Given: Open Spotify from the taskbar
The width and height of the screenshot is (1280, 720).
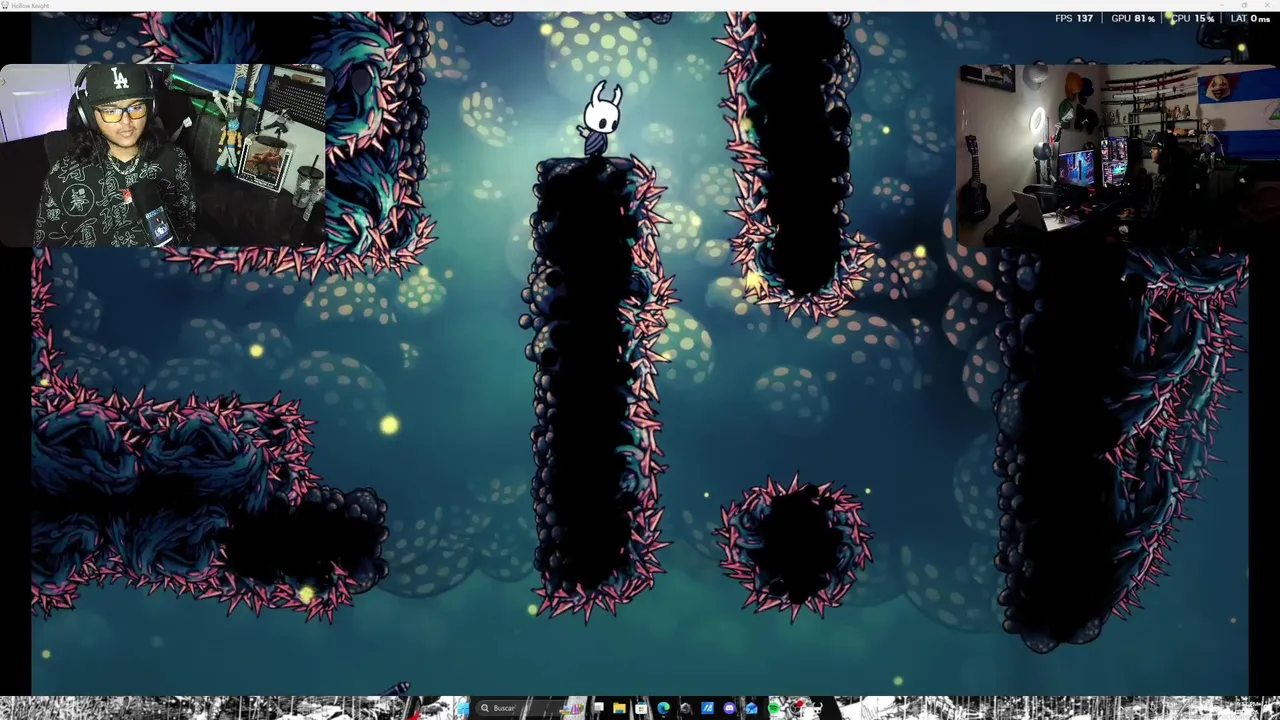Looking at the screenshot, I should click(x=774, y=708).
